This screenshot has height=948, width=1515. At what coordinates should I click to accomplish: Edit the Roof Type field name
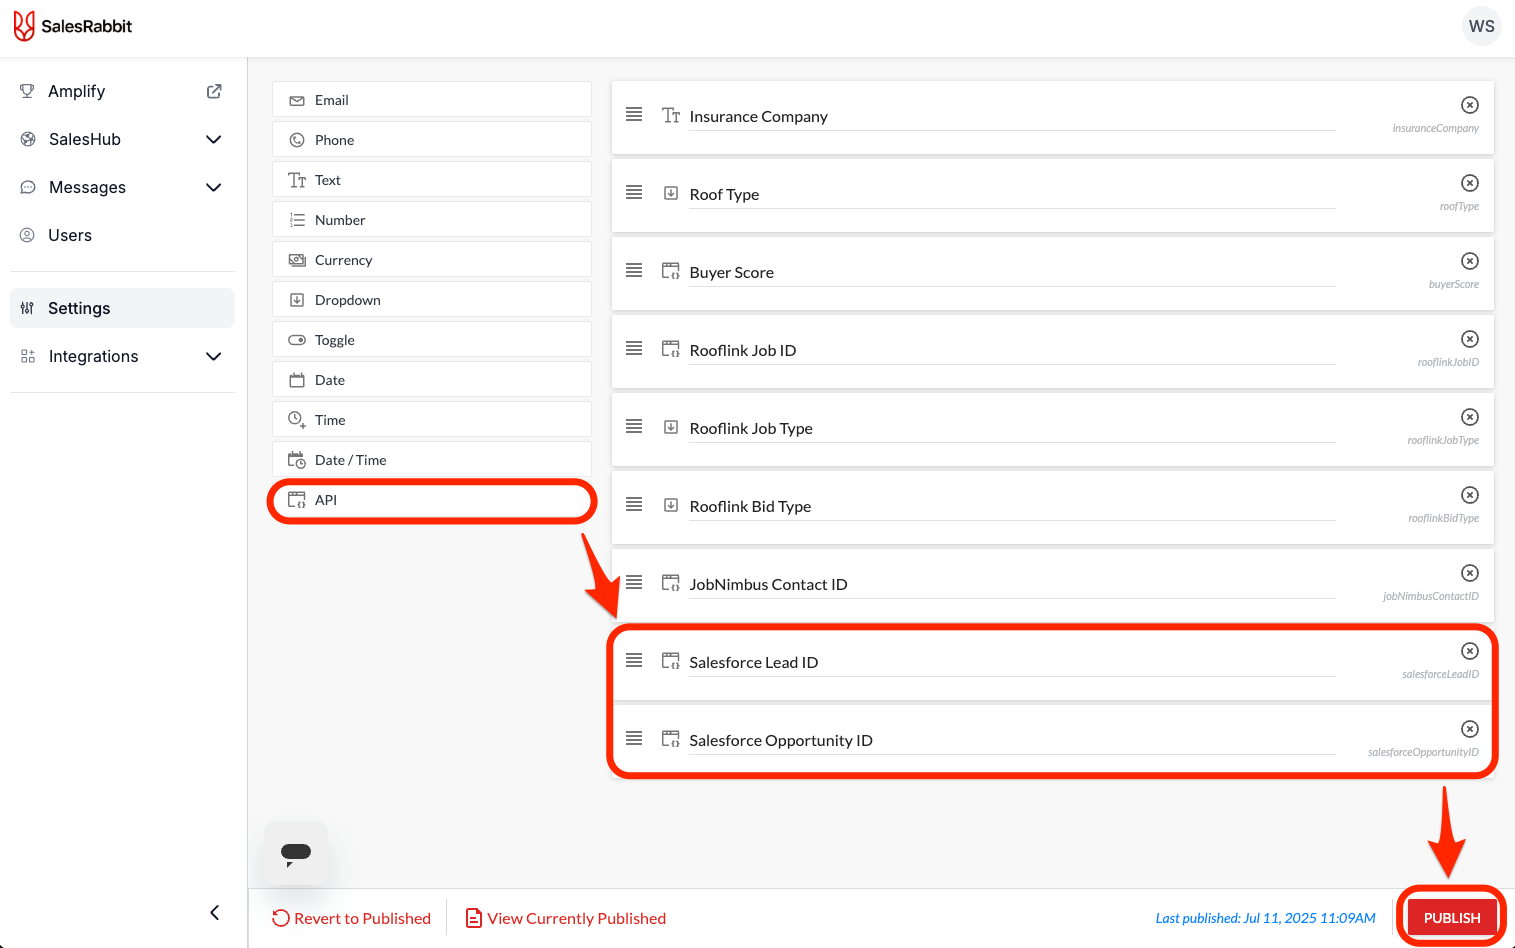tap(1012, 195)
